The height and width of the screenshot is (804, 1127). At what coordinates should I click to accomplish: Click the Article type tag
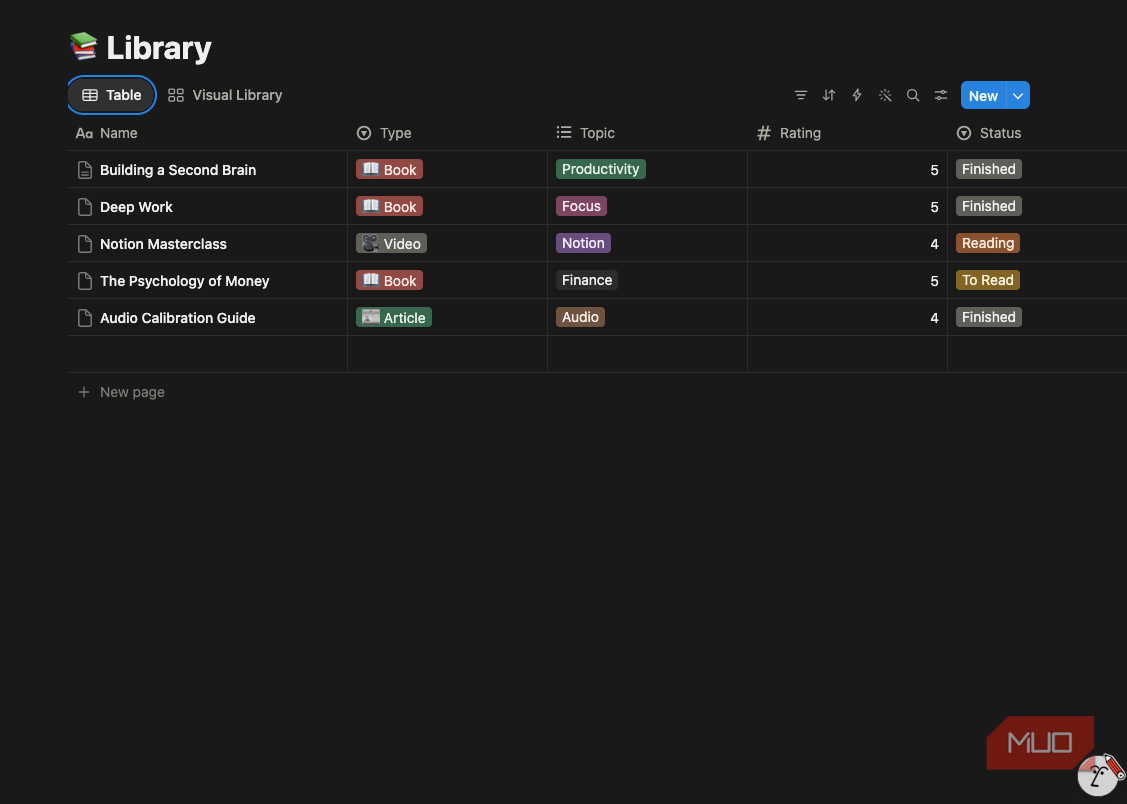coord(394,318)
